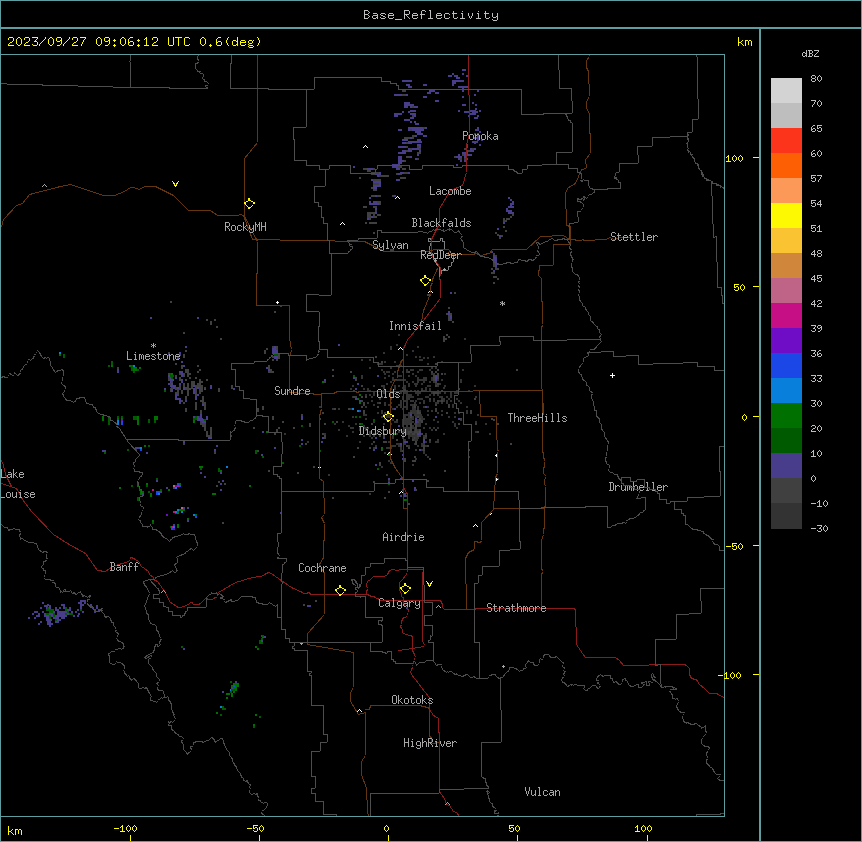The image size is (862, 842).
Task: Pick the magenta 39-42 dBZ legend band
Action: pyautogui.click(x=786, y=315)
